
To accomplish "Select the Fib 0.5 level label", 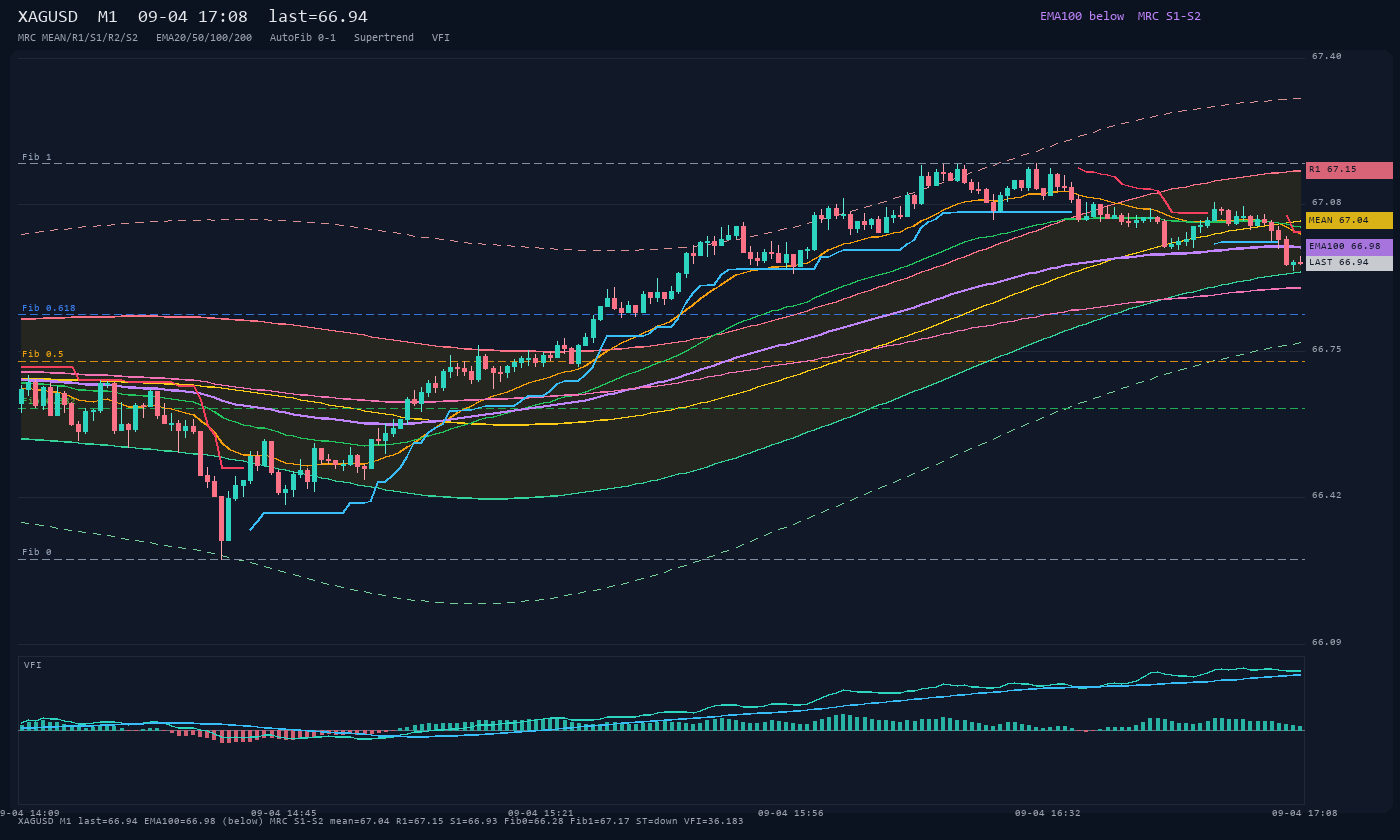I will tap(43, 354).
